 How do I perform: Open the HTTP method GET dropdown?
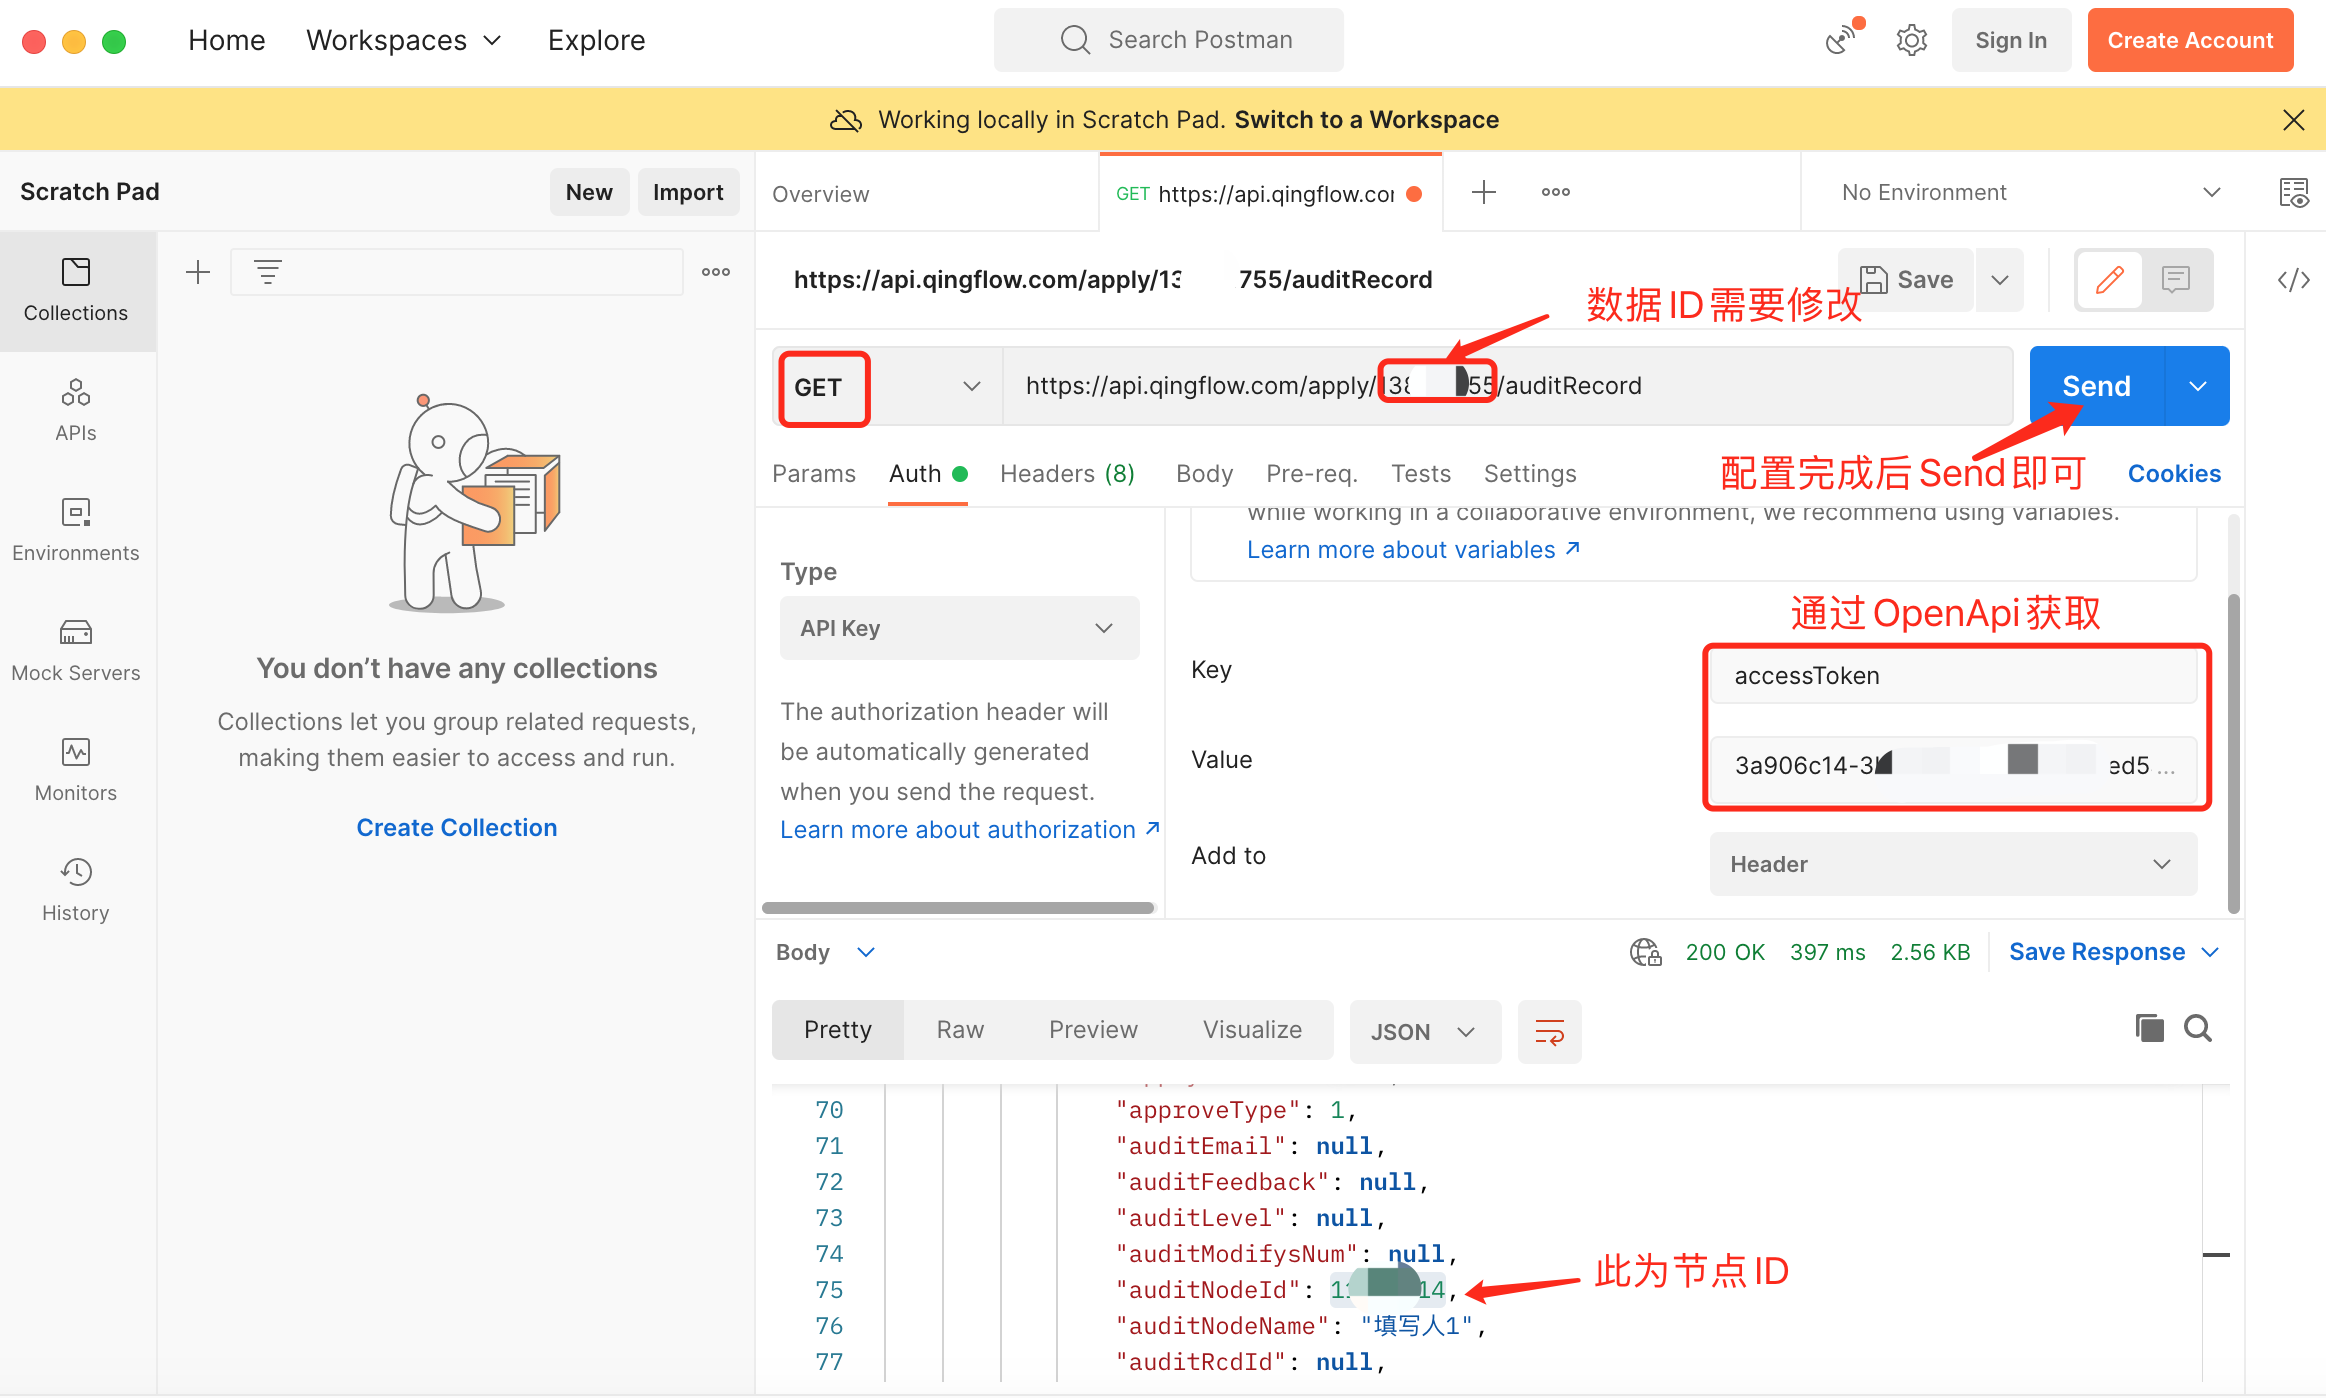[x=888, y=387]
